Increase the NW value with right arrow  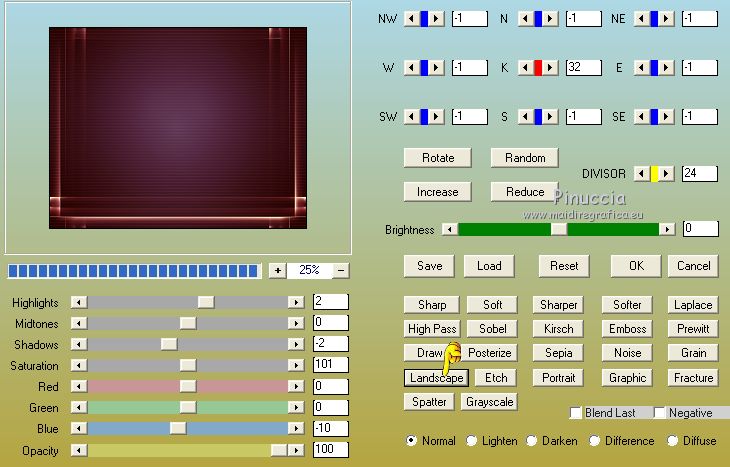tap(436, 19)
